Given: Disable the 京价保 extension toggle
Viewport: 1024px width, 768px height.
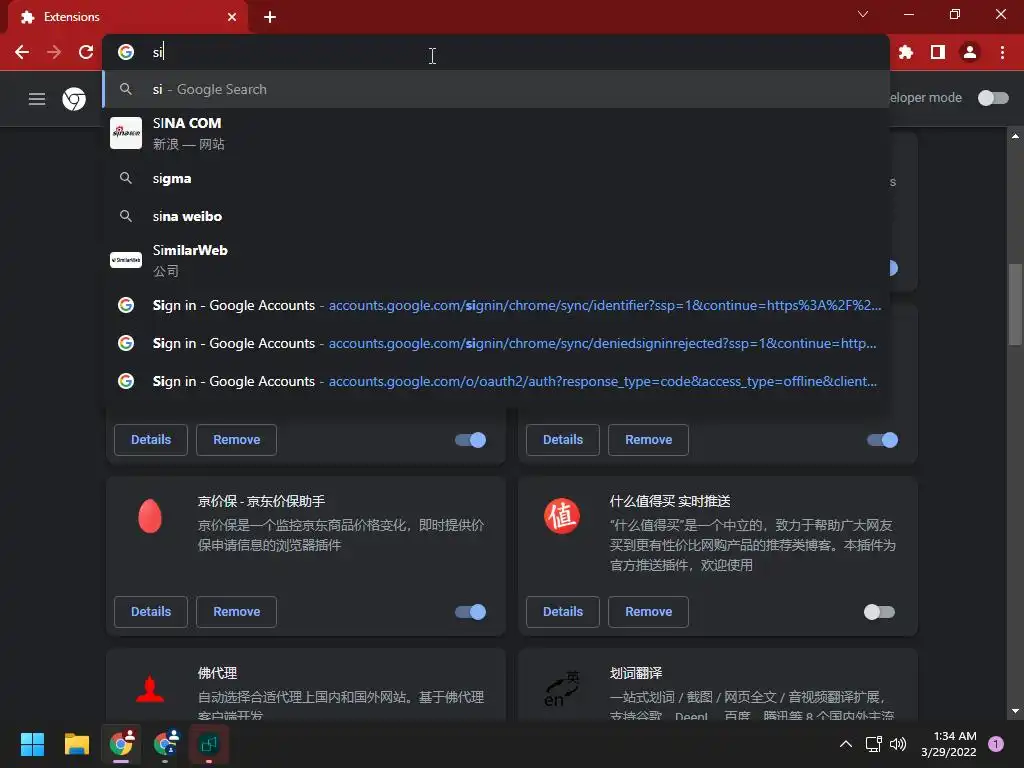Looking at the screenshot, I should [x=470, y=612].
